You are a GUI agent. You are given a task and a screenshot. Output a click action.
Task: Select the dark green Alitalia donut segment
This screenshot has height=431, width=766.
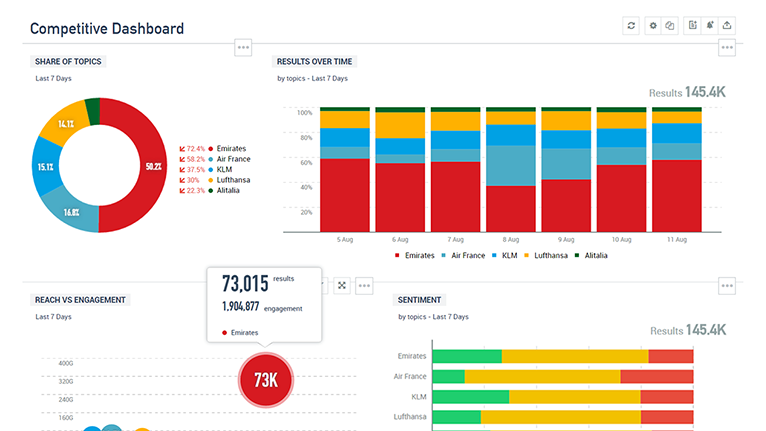coord(93,111)
